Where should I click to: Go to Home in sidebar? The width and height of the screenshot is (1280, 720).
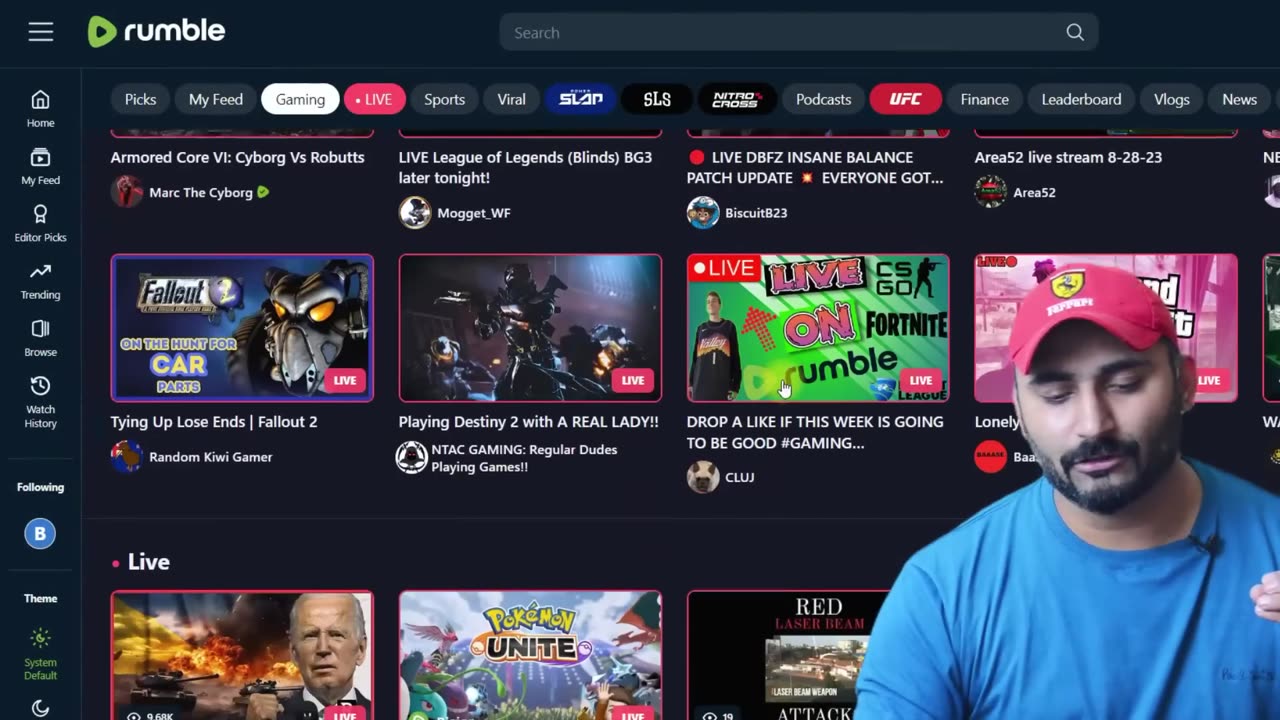pos(41,109)
